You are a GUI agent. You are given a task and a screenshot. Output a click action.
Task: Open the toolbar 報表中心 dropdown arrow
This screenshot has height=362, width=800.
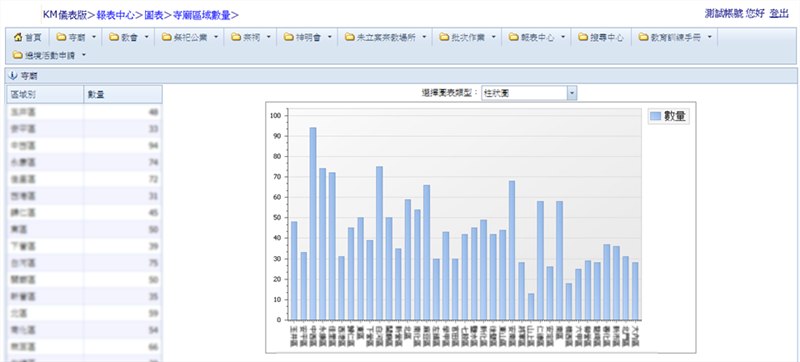point(563,37)
